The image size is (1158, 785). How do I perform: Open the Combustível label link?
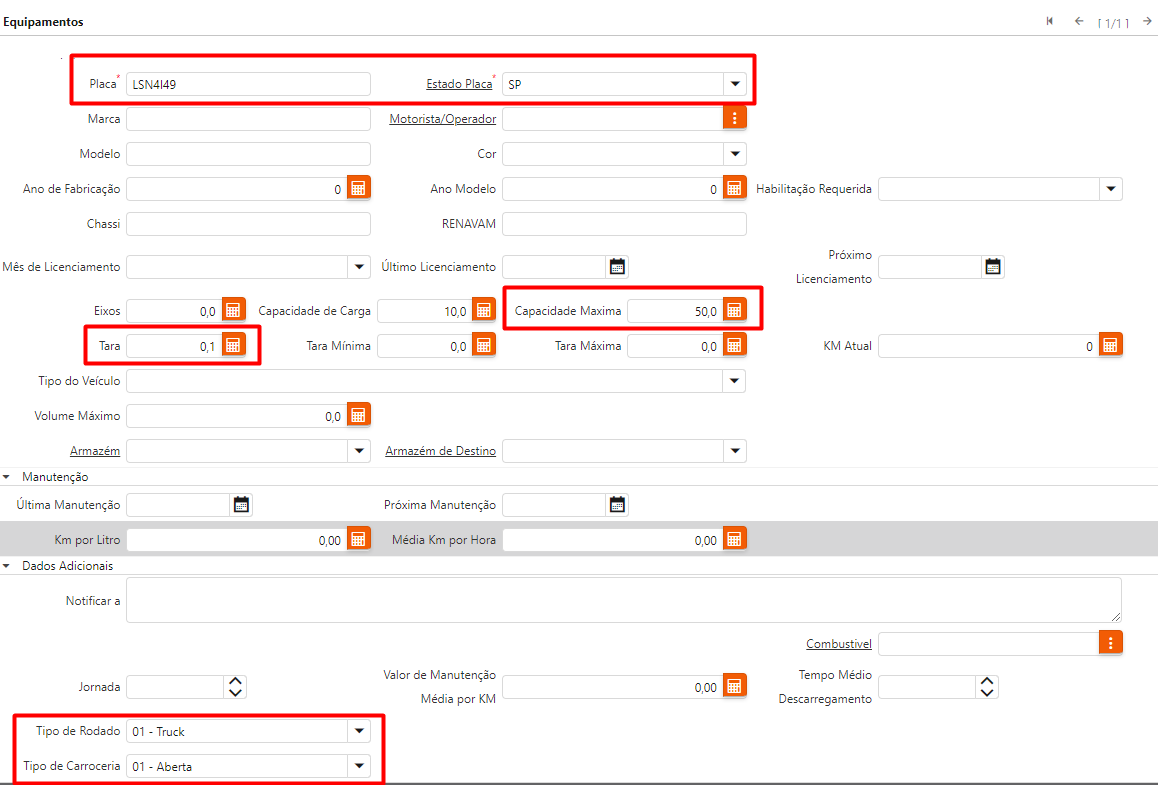click(x=838, y=643)
